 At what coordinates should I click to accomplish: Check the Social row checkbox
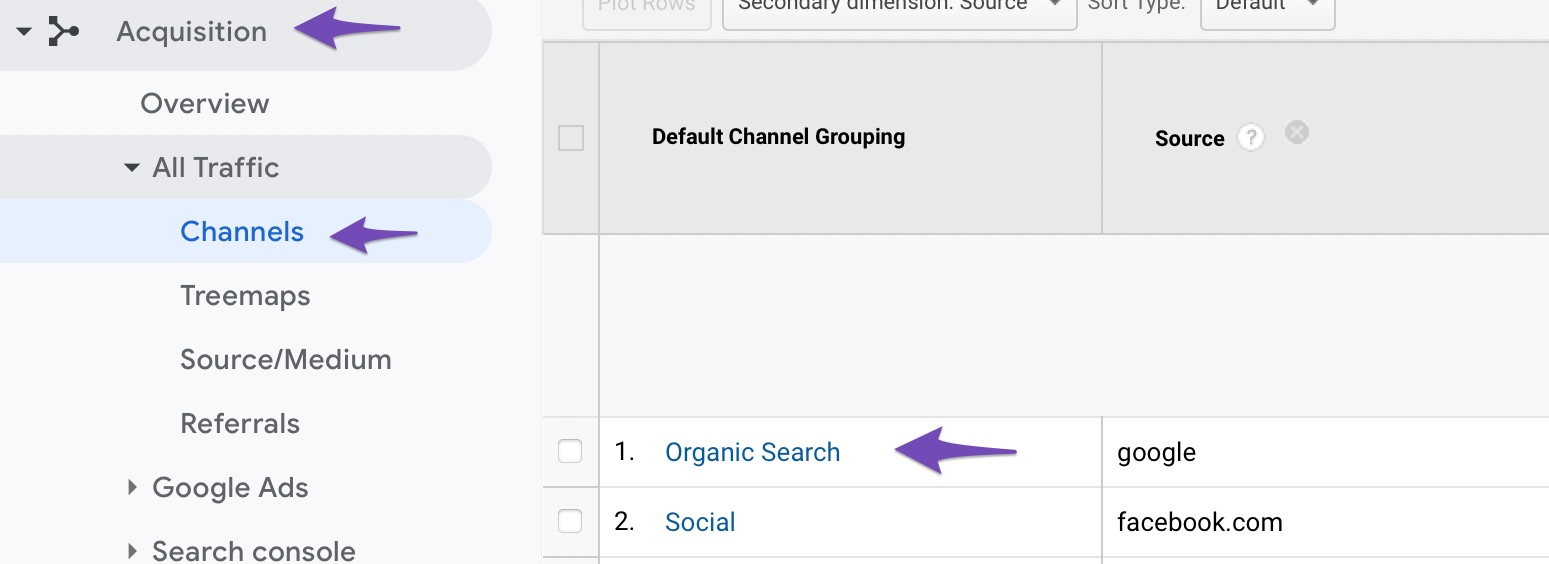[x=570, y=522]
